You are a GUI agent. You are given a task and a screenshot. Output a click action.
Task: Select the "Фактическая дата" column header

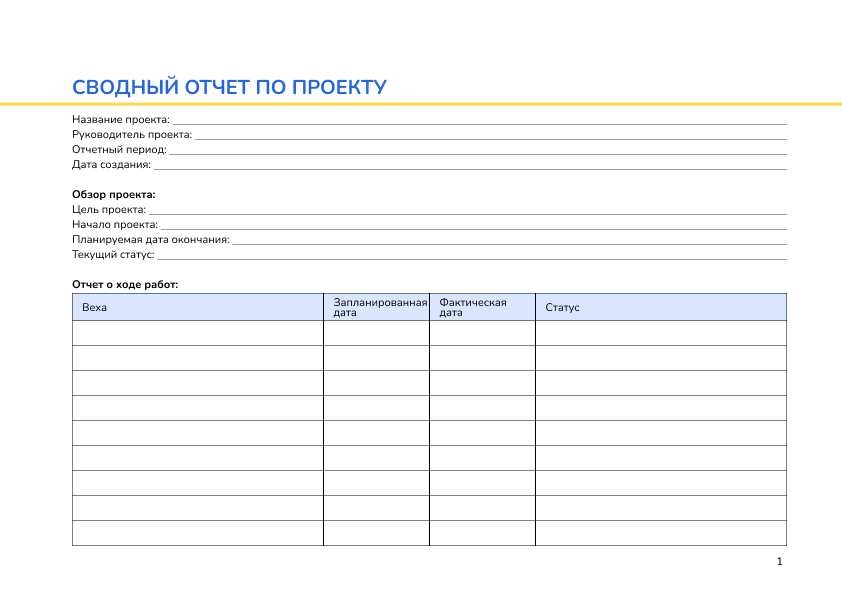point(482,307)
